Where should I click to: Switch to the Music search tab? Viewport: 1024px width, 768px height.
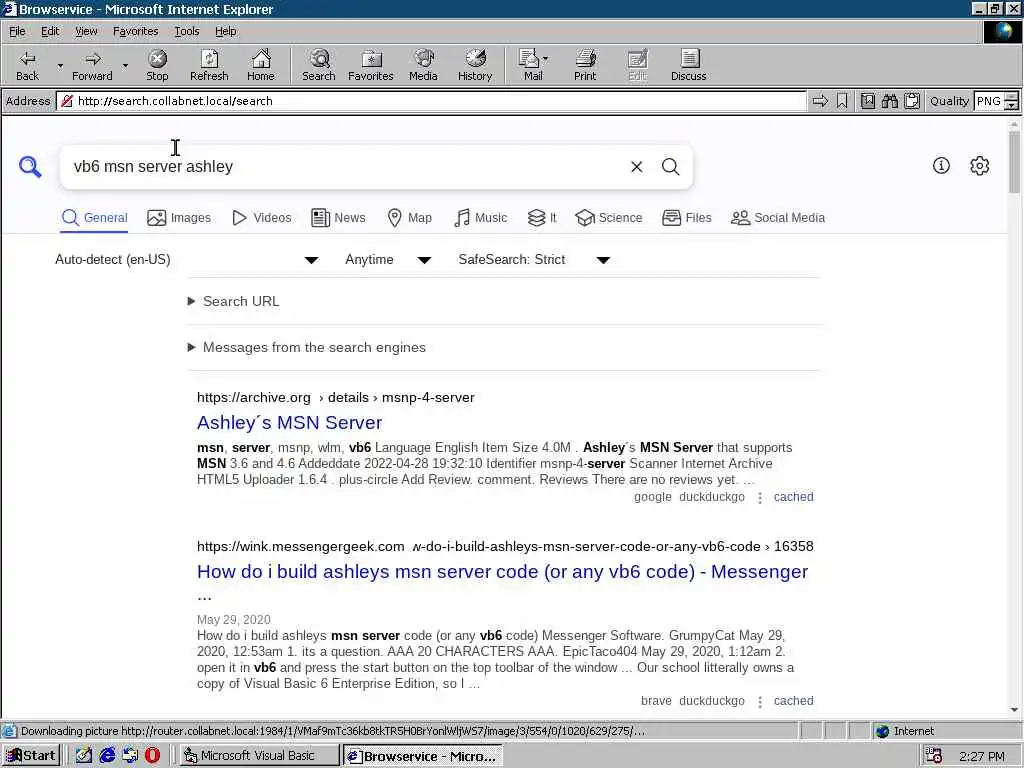(x=480, y=217)
